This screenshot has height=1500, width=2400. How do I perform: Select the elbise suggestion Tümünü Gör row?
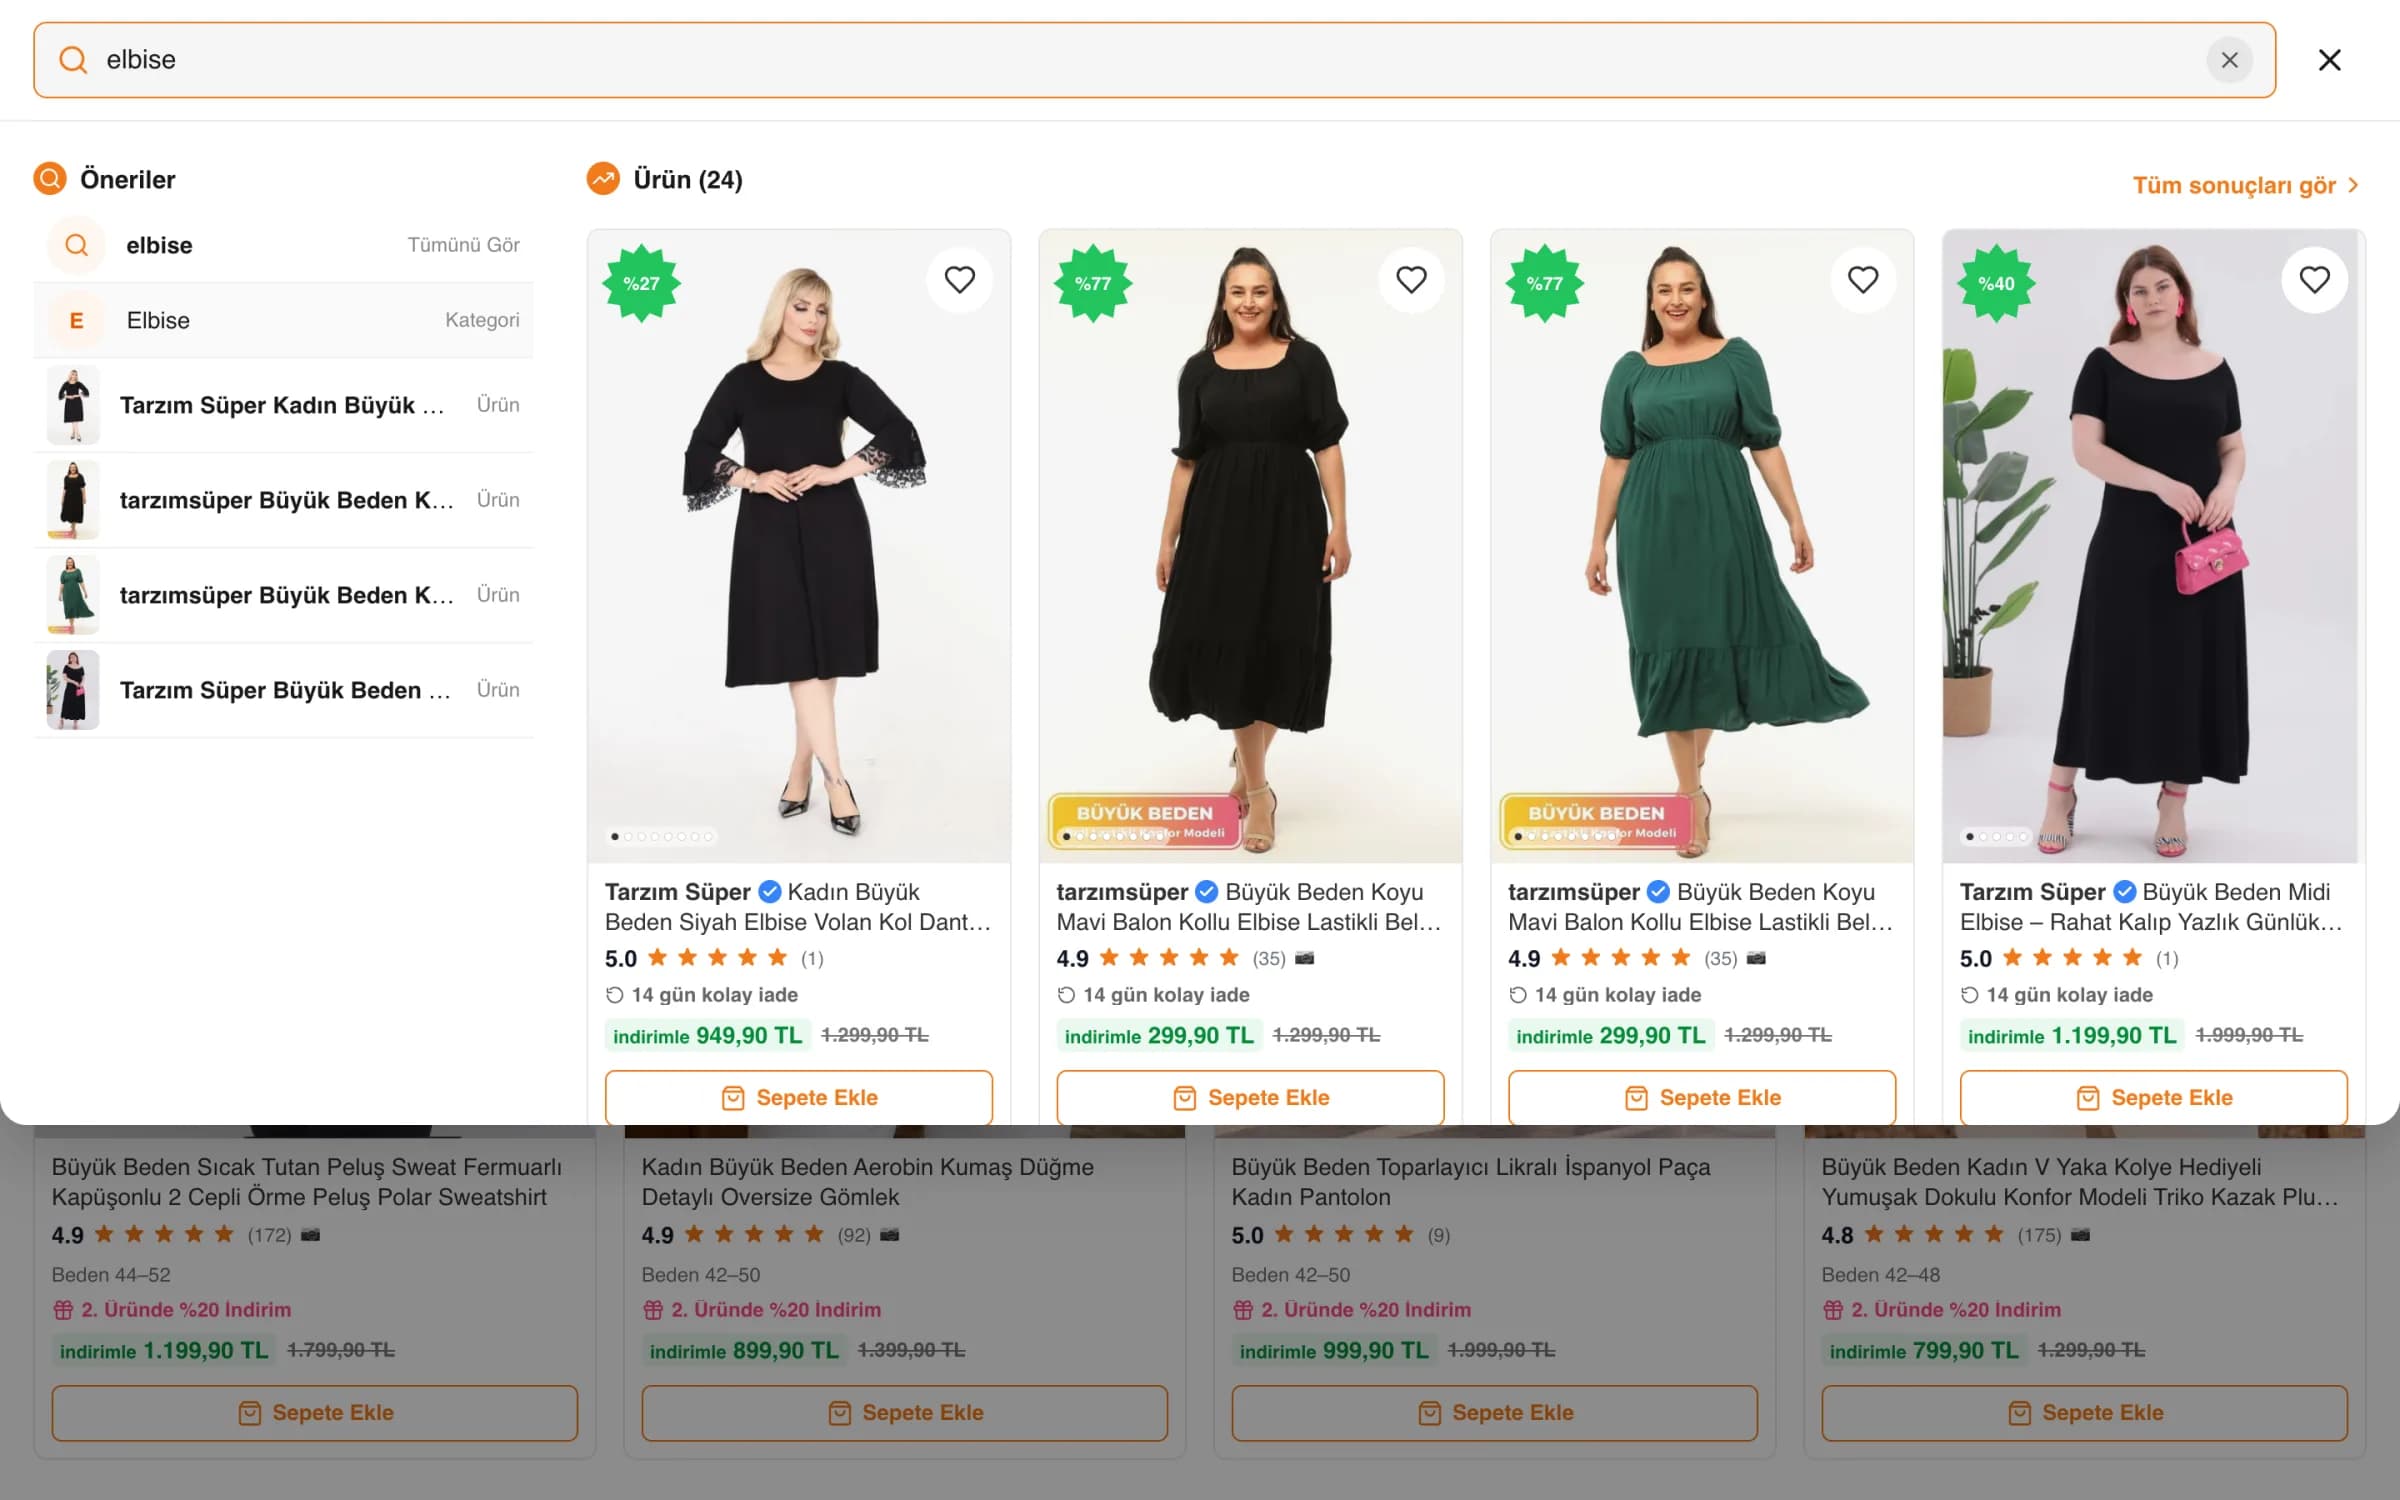283,245
